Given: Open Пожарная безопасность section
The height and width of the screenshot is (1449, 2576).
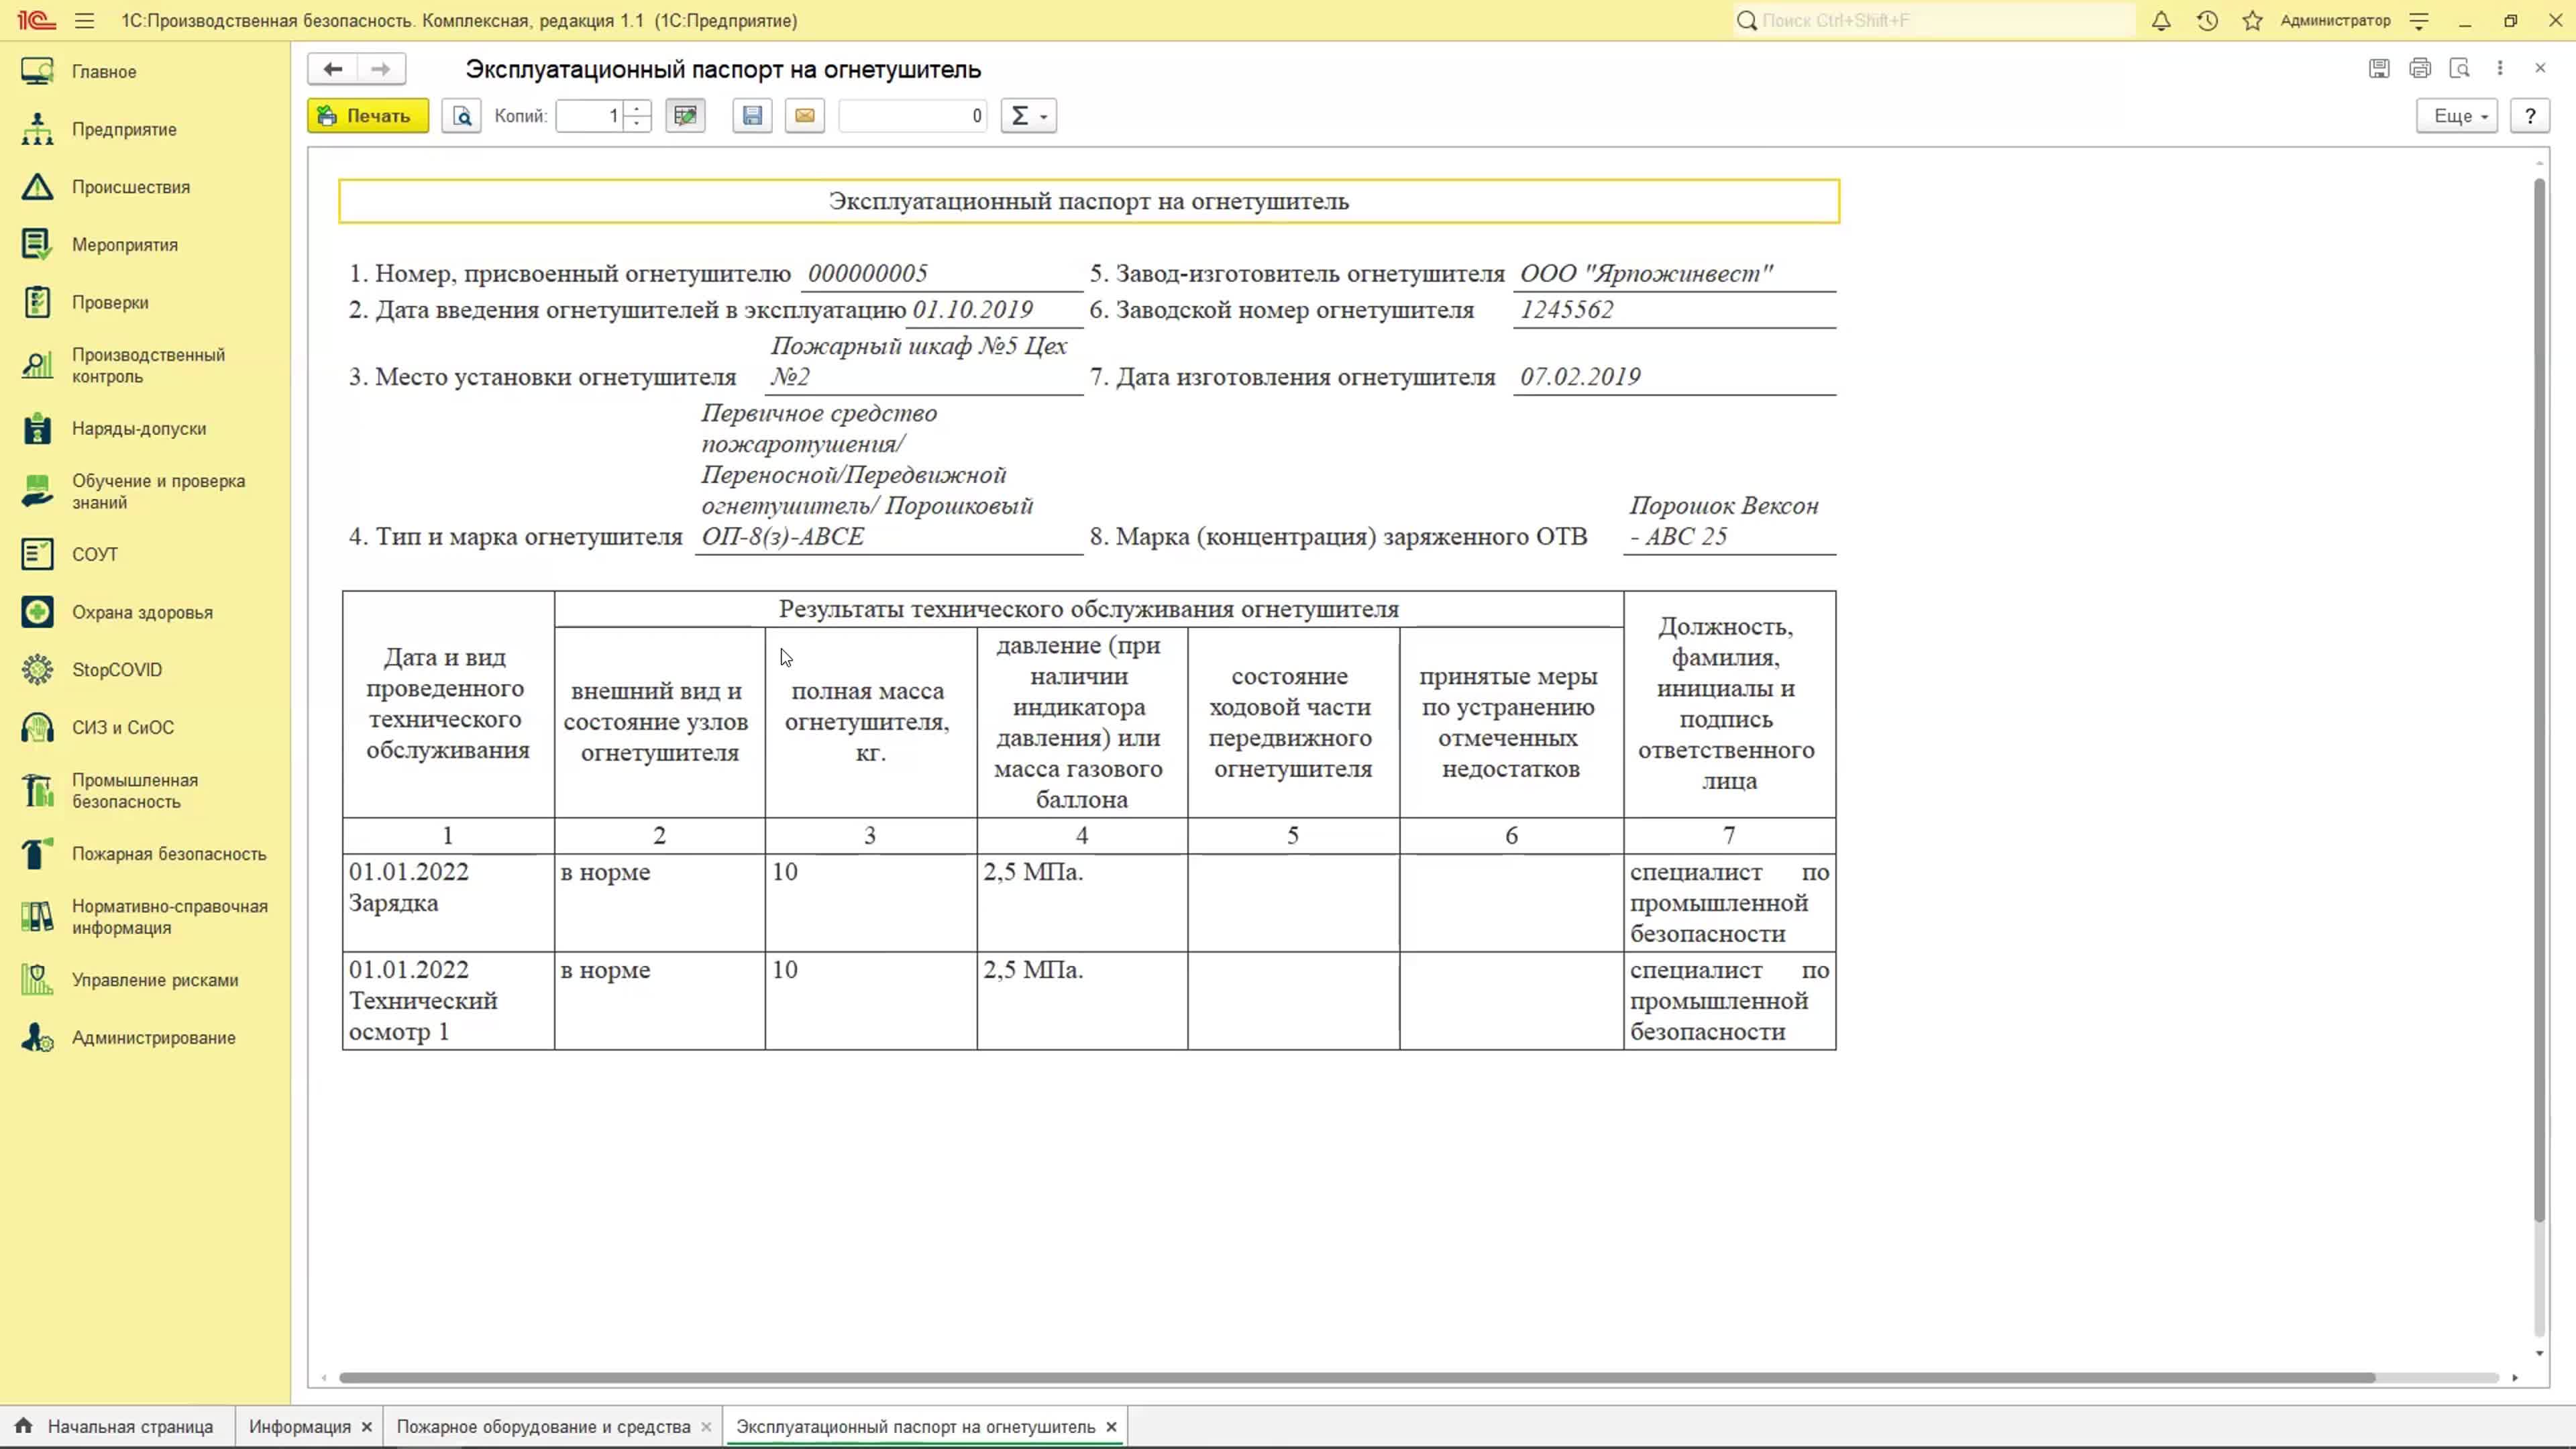Looking at the screenshot, I should 169,854.
